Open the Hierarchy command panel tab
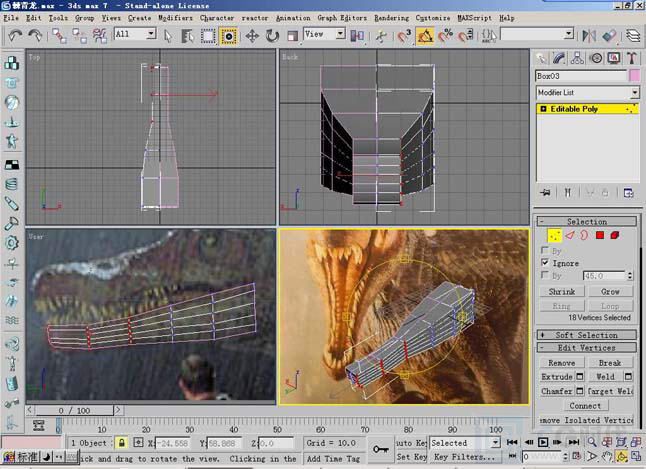Image resolution: width=646 pixels, height=469 pixels. pyautogui.click(x=577, y=59)
